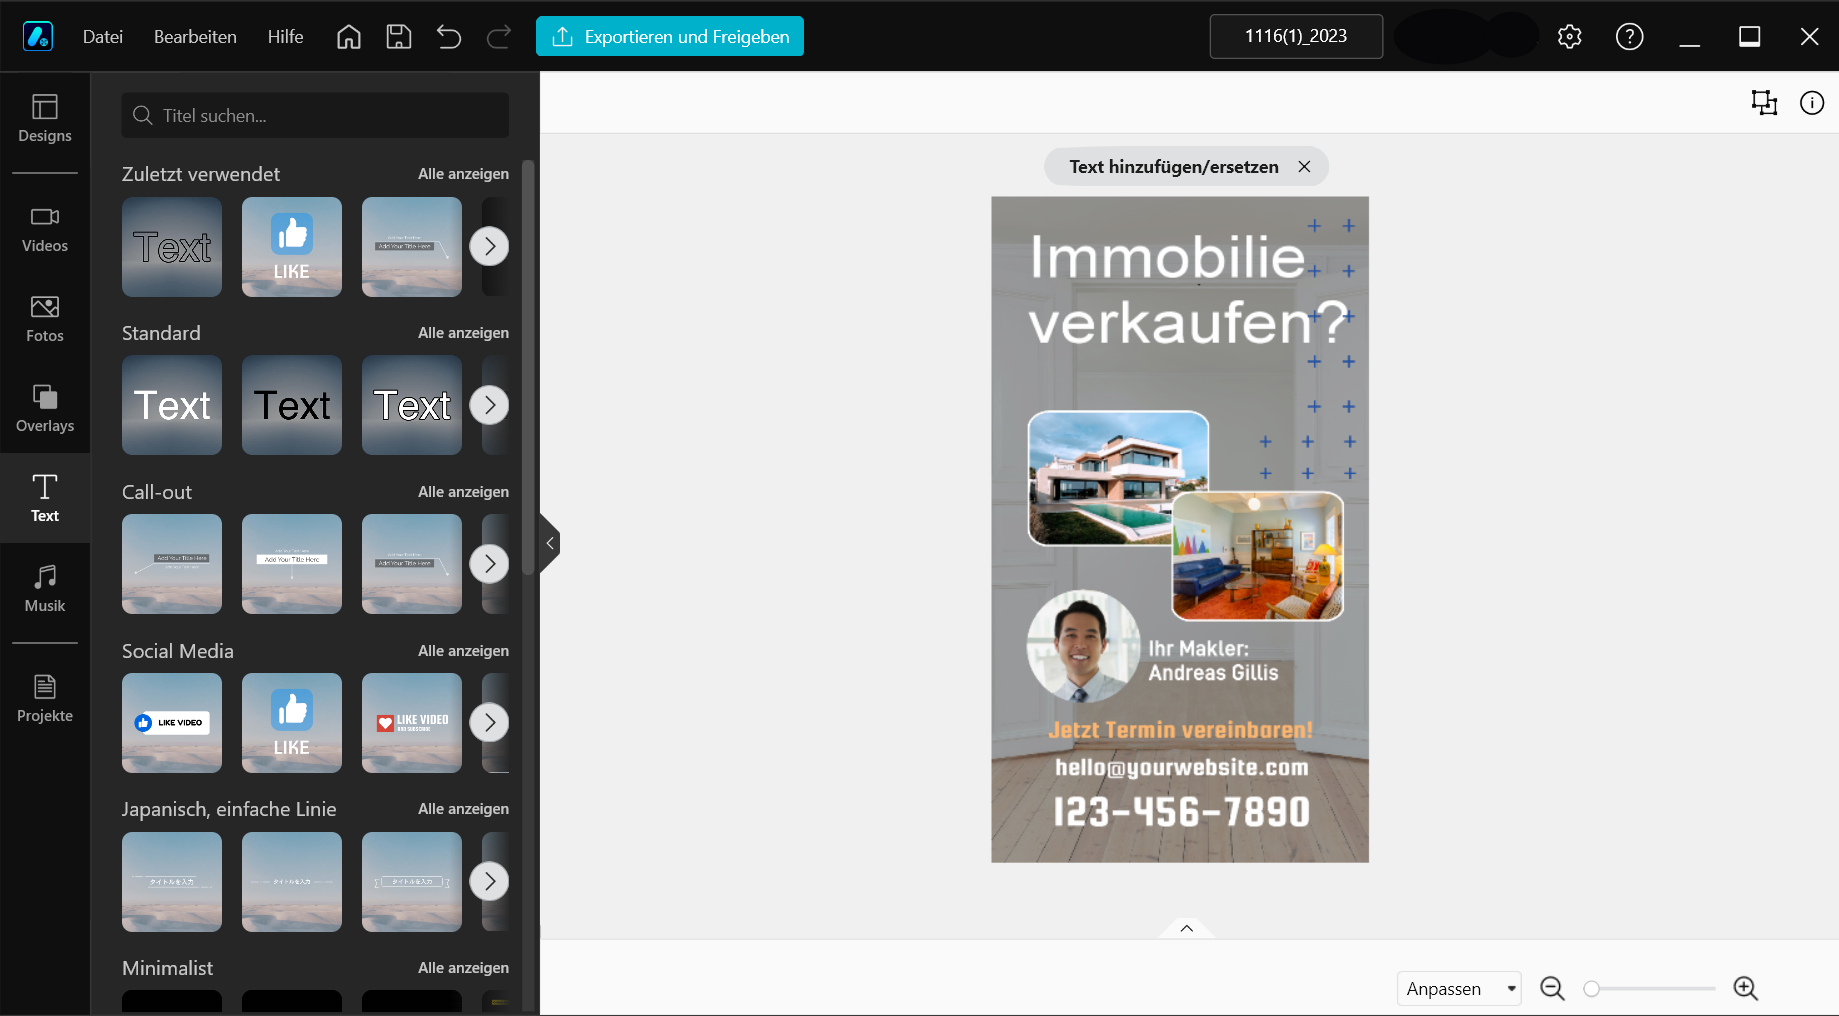The height and width of the screenshot is (1016, 1839).
Task: Click the hello@yourwebsite.com text
Action: (x=1181, y=768)
